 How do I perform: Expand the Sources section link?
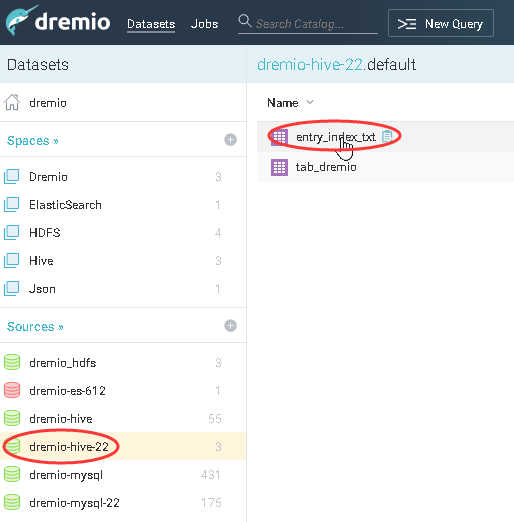35,326
